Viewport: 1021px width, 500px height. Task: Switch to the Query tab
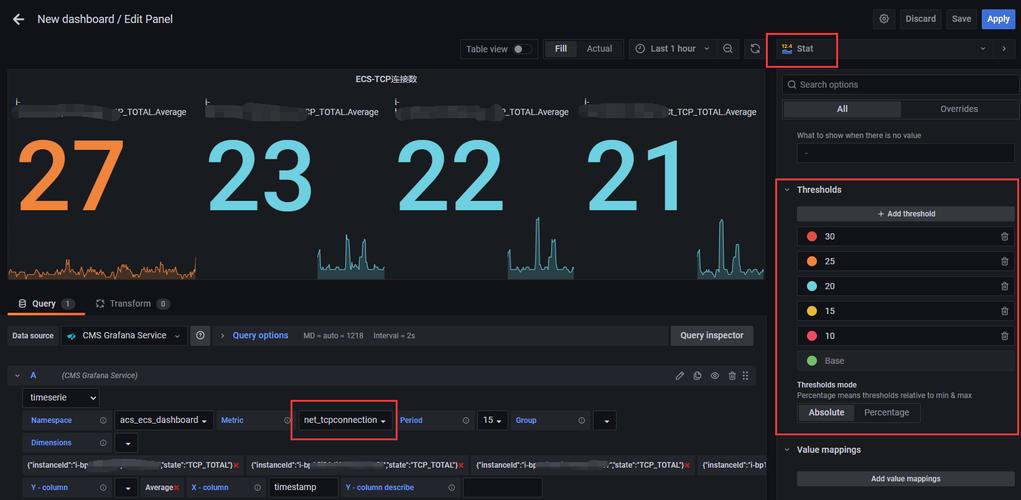click(46, 304)
